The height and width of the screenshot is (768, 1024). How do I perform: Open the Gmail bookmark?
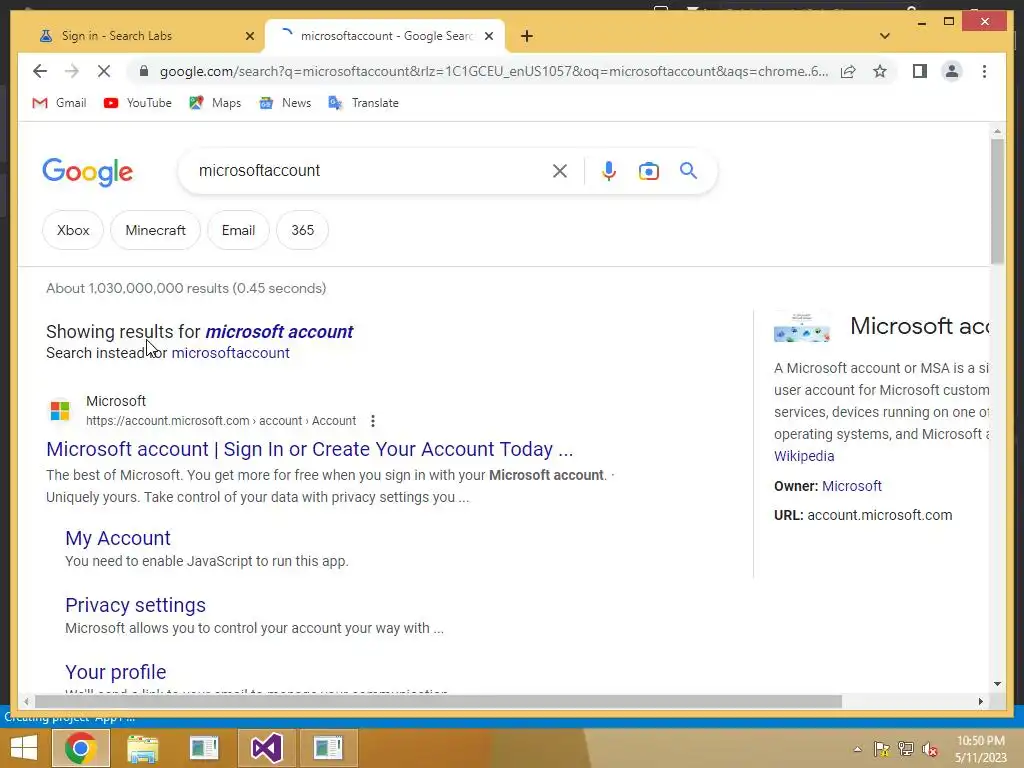pyautogui.click(x=59, y=103)
